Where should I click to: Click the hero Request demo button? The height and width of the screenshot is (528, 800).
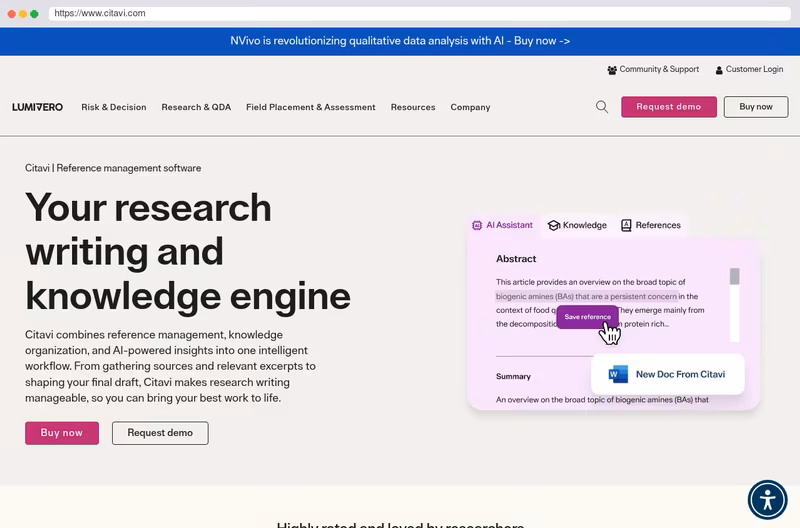(x=160, y=433)
